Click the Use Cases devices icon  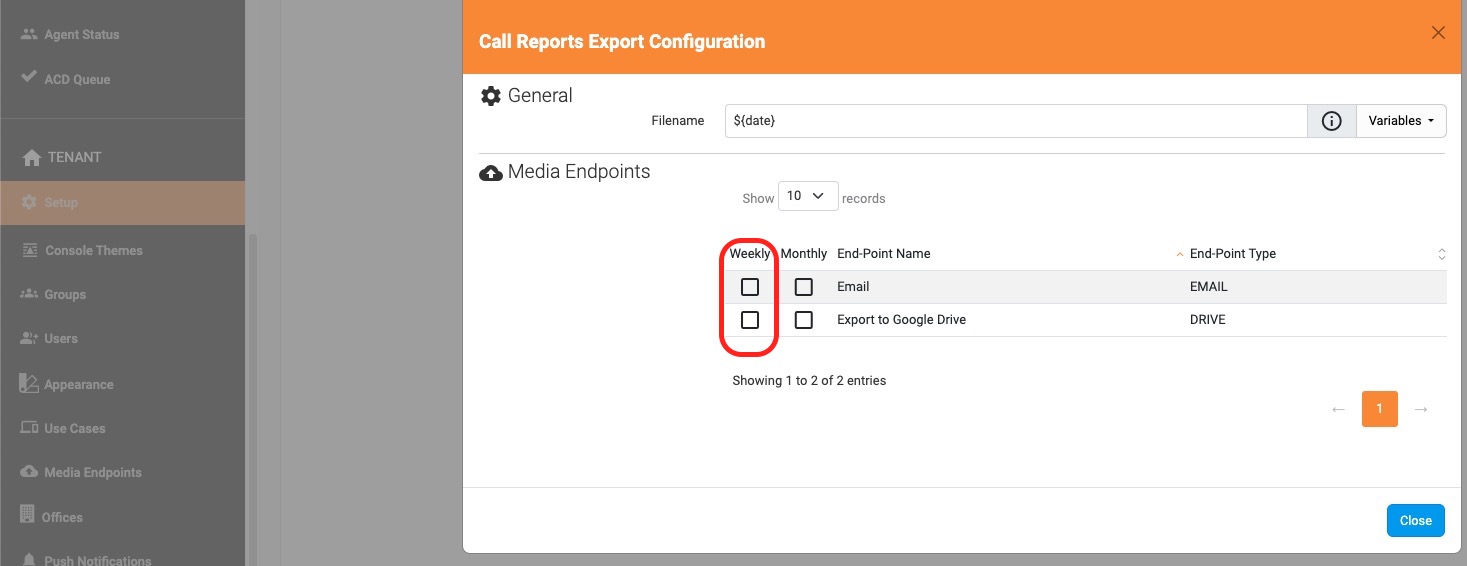(29, 428)
